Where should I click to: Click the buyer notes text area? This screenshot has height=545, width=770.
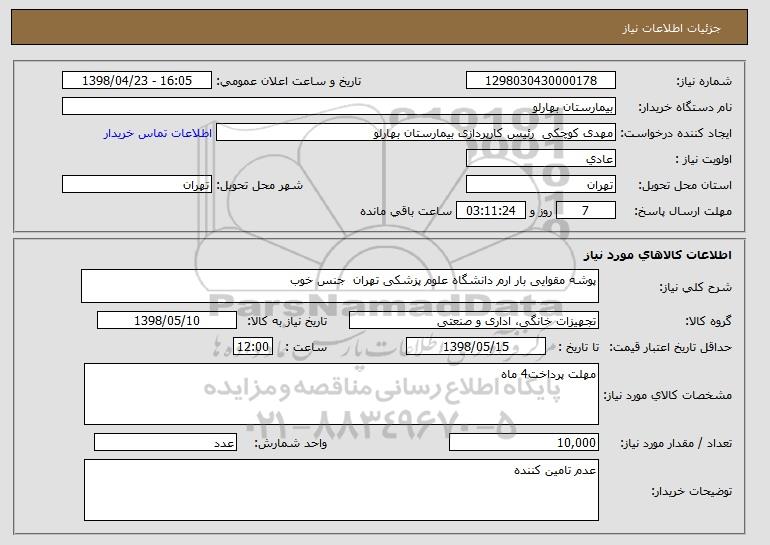[341, 490]
